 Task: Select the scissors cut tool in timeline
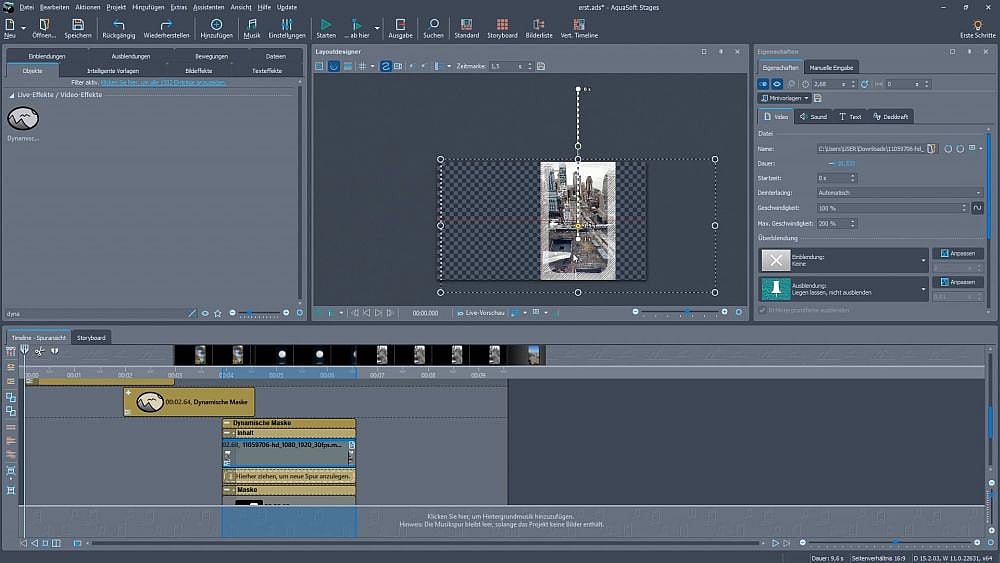pyautogui.click(x=39, y=351)
